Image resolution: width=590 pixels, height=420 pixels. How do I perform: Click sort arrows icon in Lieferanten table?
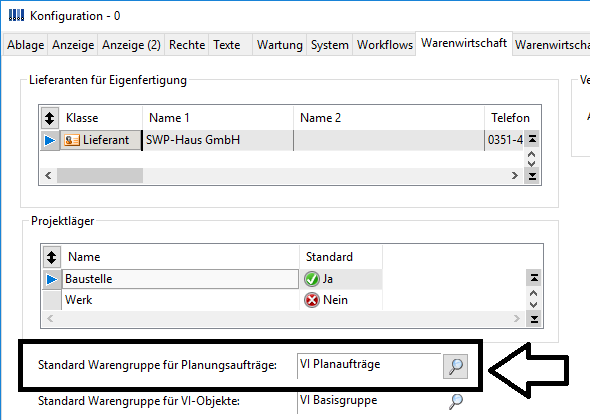coord(50,118)
